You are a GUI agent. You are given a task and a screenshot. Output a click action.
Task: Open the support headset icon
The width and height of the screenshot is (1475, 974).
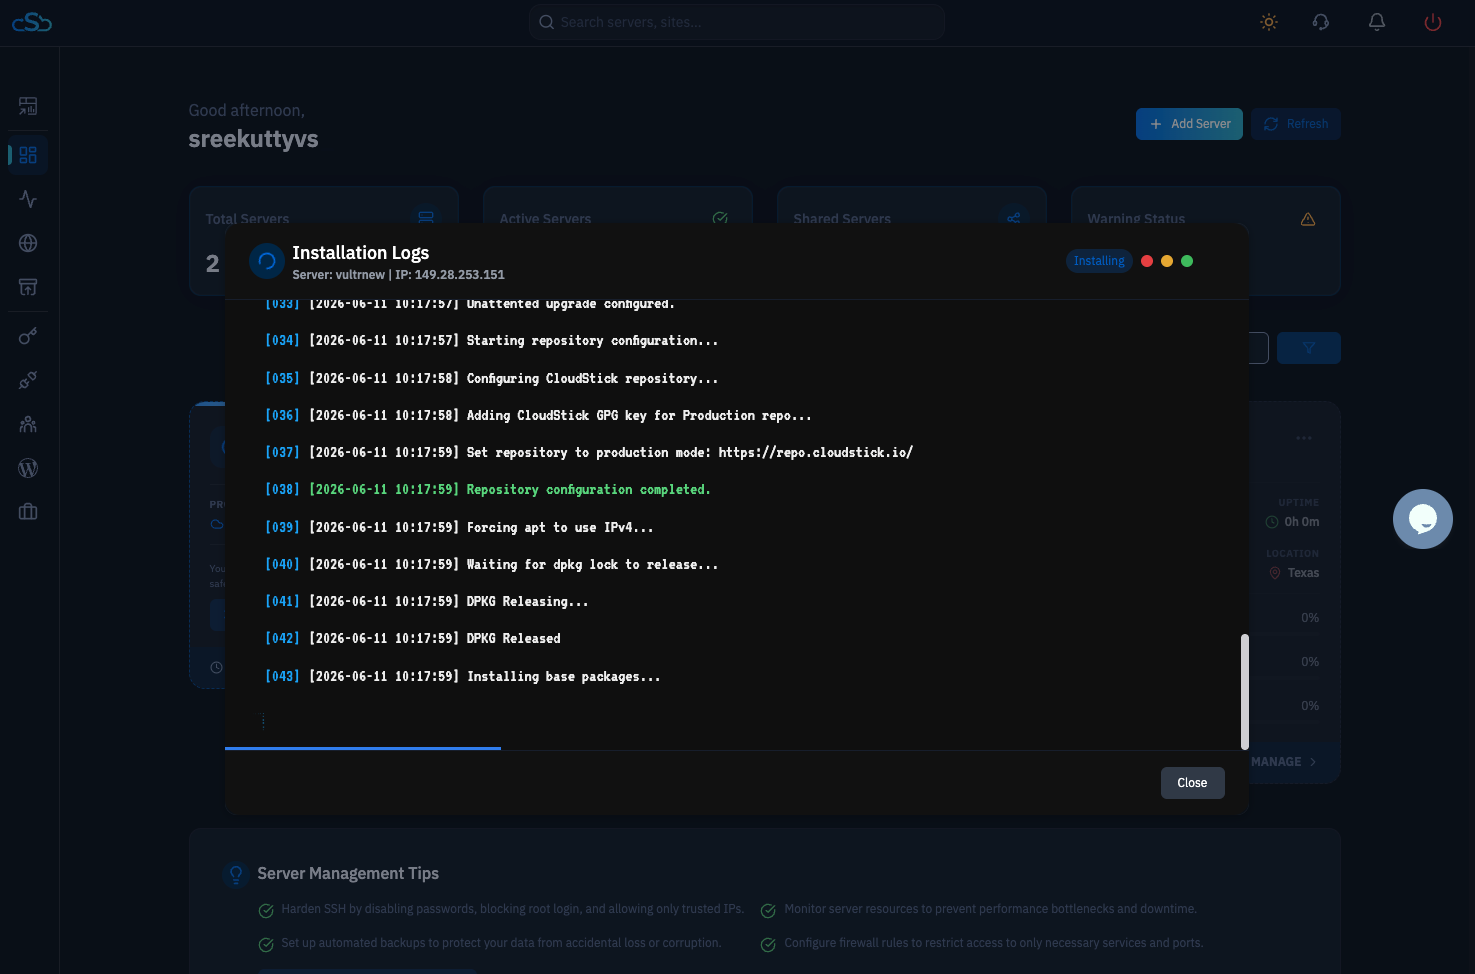(1321, 22)
